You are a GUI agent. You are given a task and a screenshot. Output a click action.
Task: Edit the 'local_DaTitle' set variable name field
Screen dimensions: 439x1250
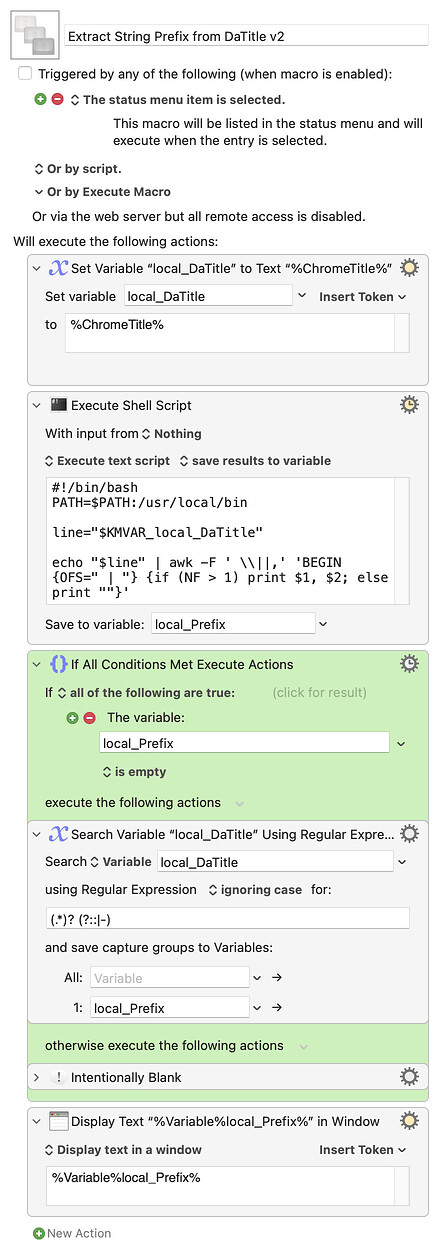[208, 296]
